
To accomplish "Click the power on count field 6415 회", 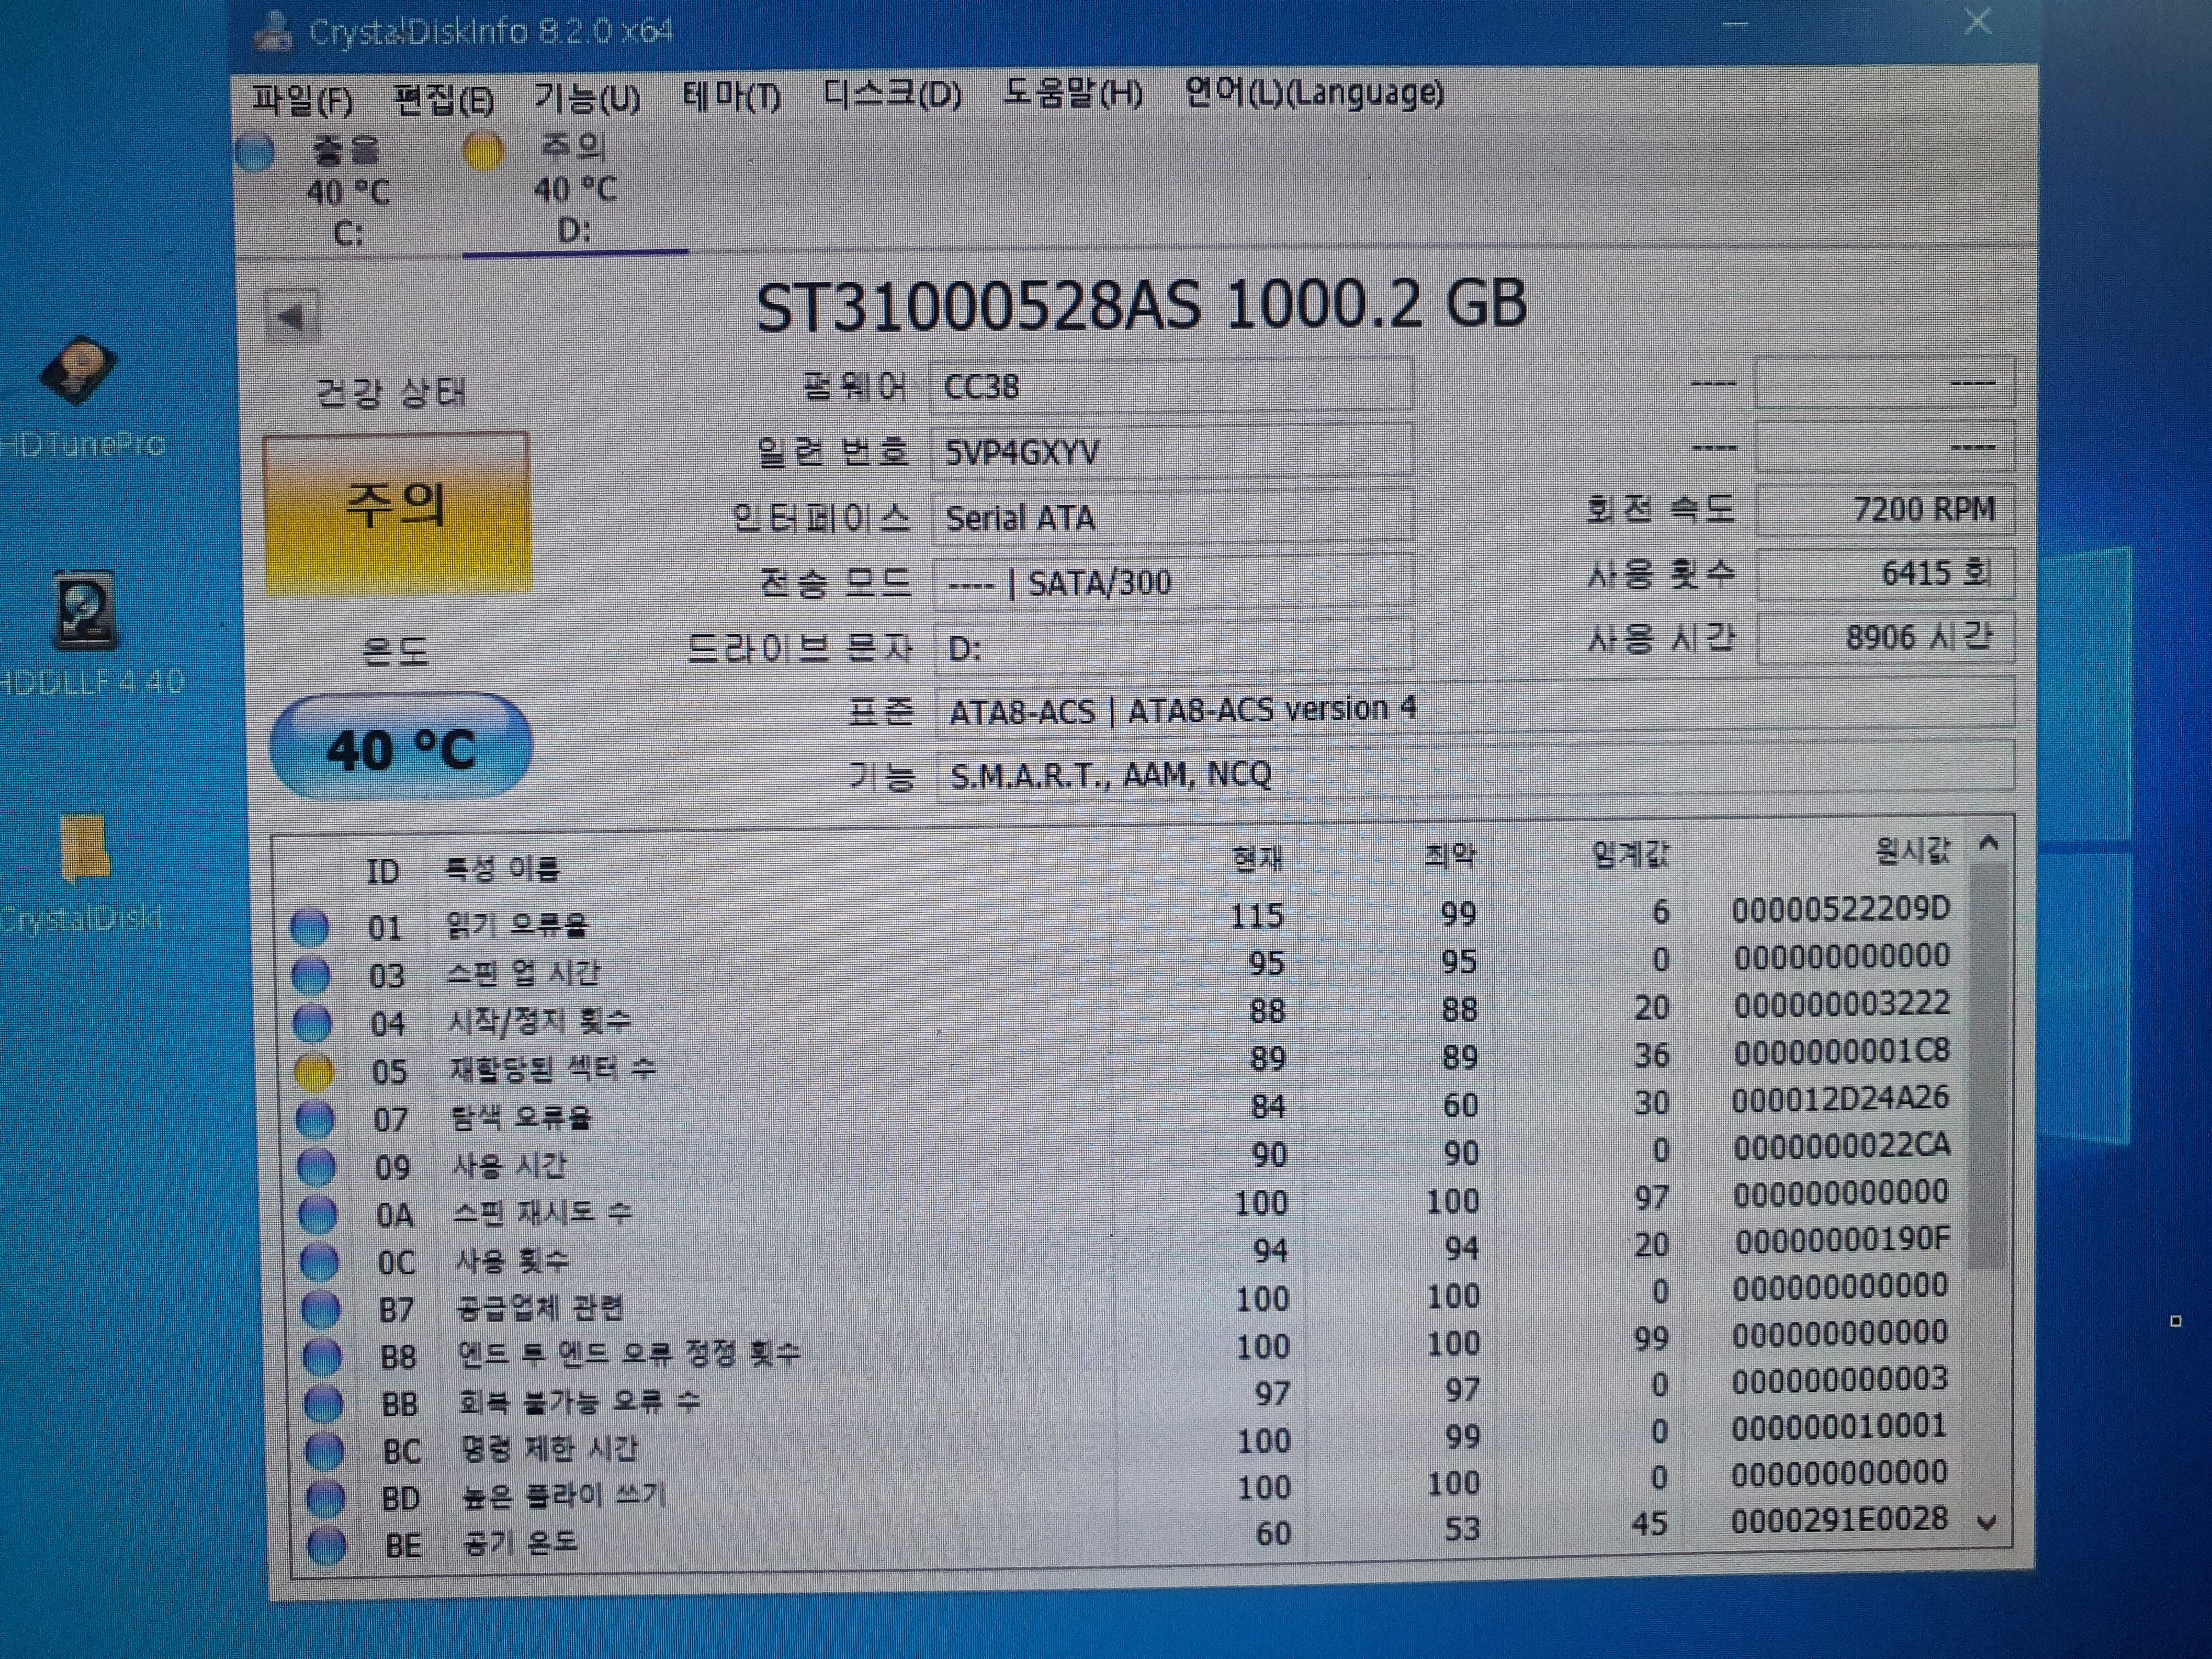I will [x=1884, y=573].
